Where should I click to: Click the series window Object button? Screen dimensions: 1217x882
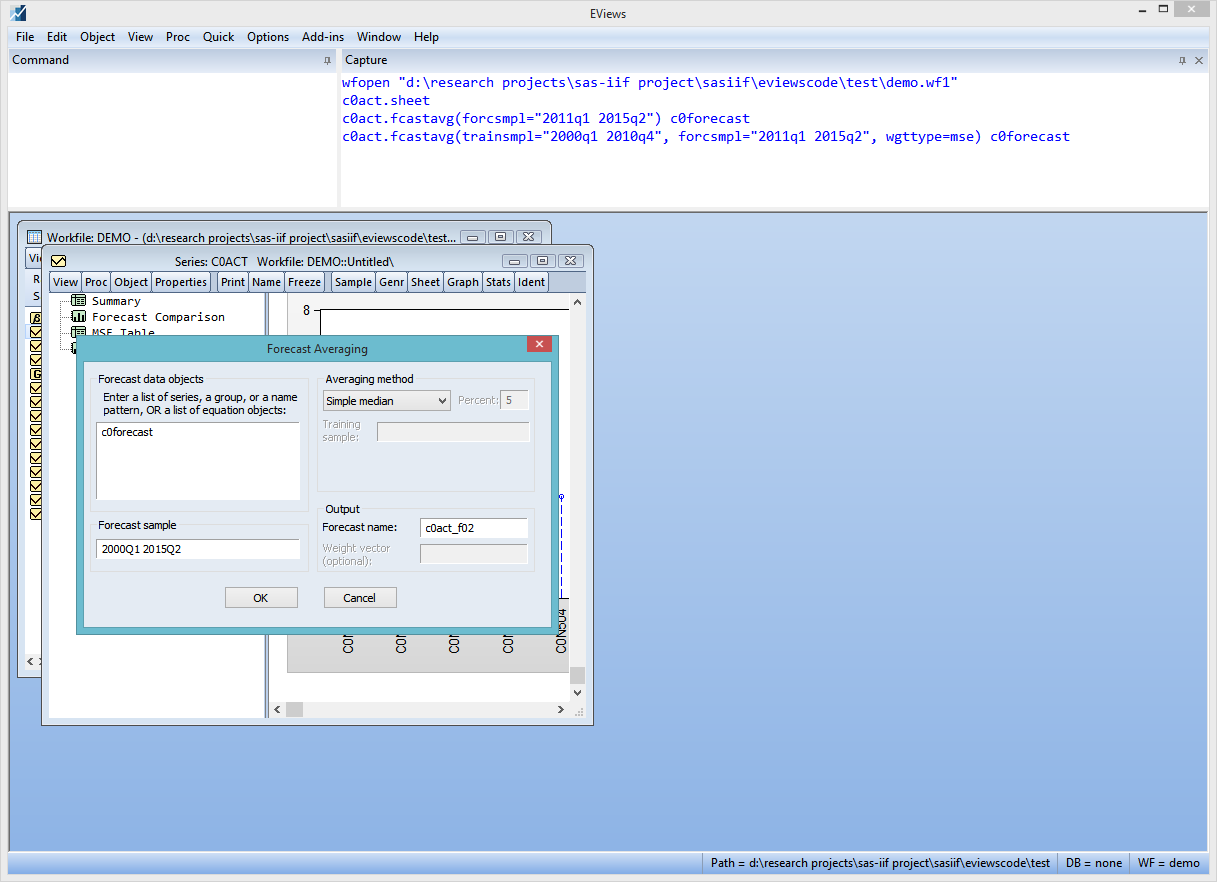pyautogui.click(x=131, y=282)
